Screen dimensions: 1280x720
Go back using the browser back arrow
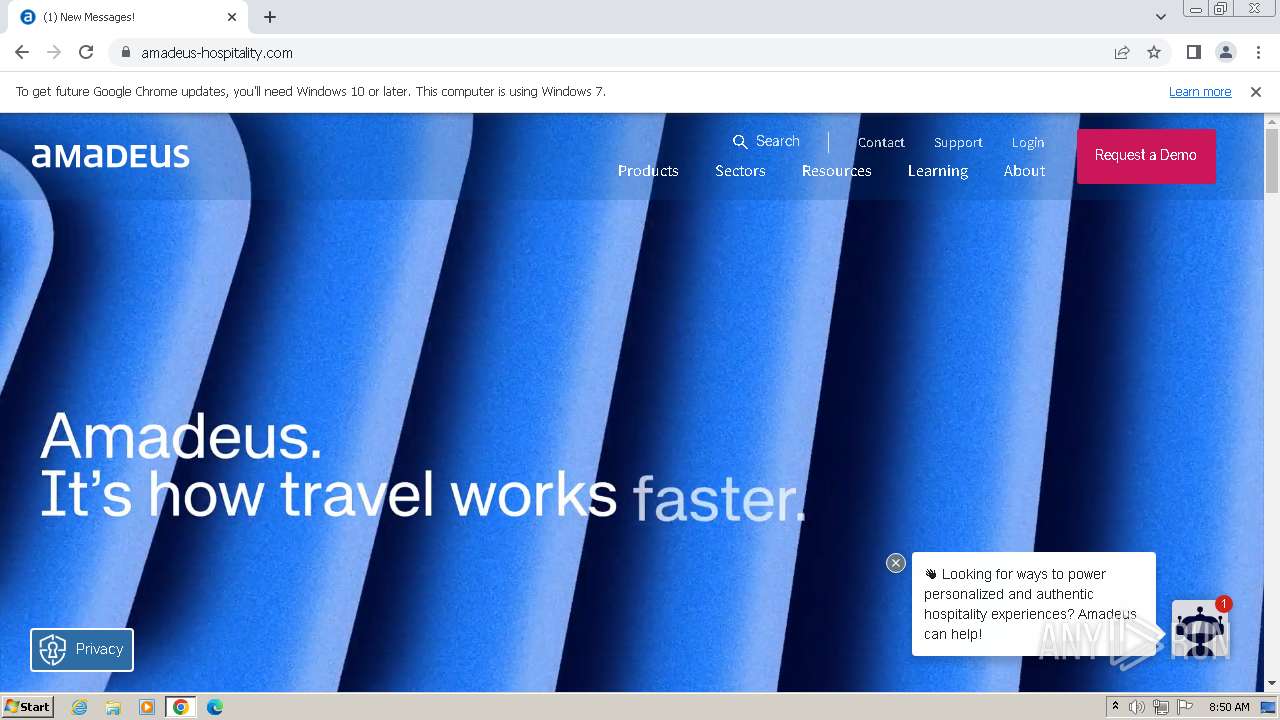coord(22,52)
